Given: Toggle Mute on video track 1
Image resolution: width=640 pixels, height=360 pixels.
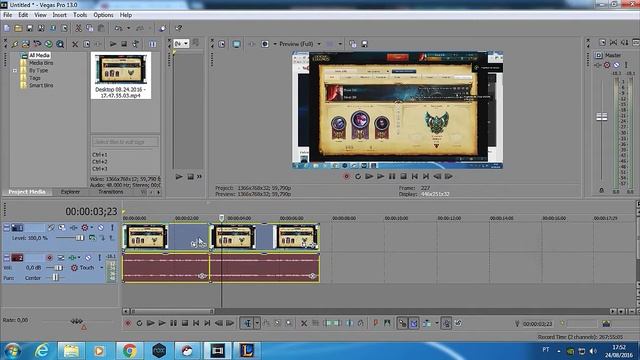Looking at the screenshot, I should pyautogui.click(x=101, y=227).
